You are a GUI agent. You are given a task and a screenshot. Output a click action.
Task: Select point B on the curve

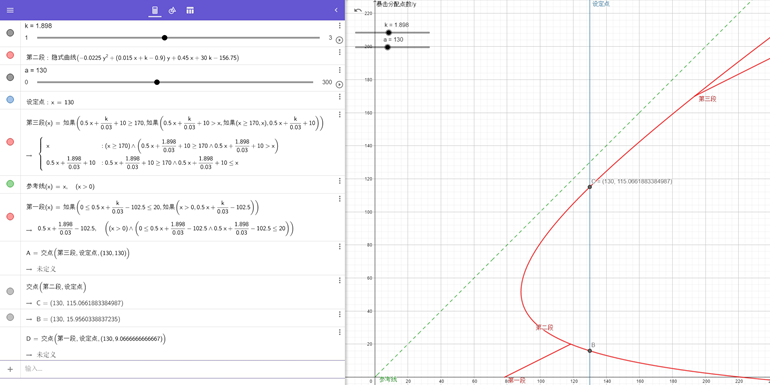[x=590, y=350]
